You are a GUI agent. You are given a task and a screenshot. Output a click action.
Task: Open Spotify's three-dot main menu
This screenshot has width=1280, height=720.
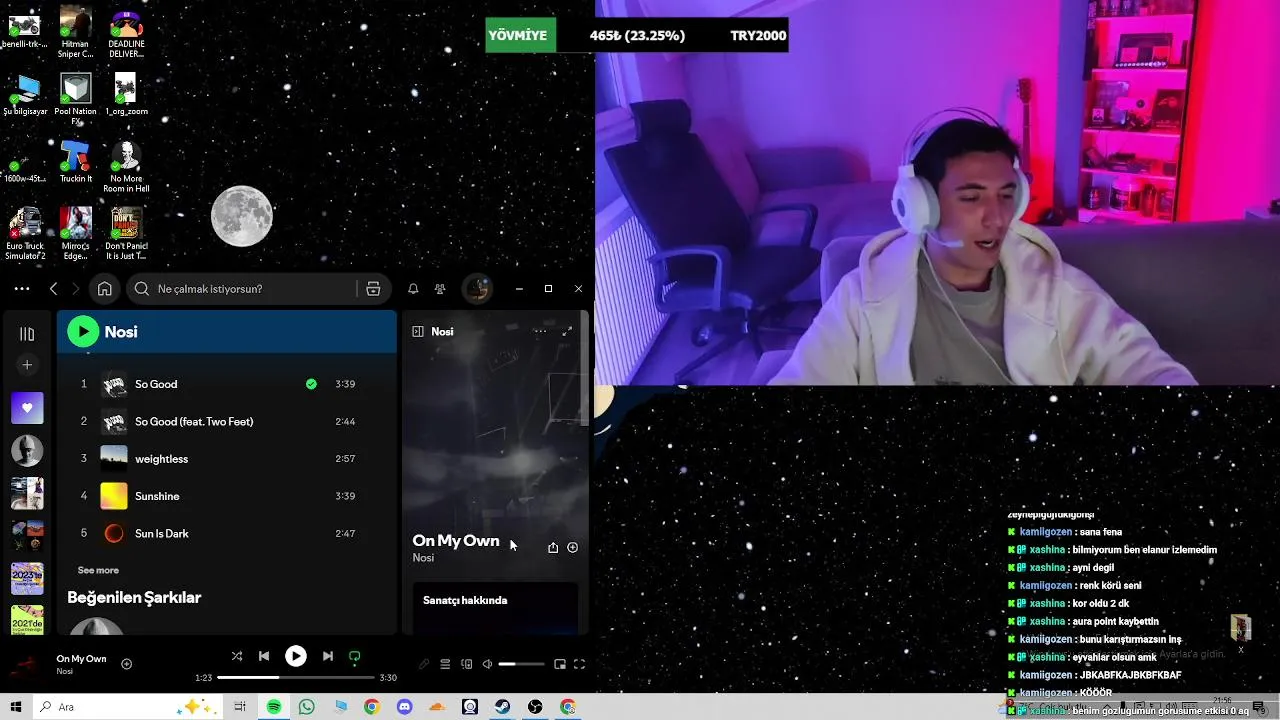point(21,289)
